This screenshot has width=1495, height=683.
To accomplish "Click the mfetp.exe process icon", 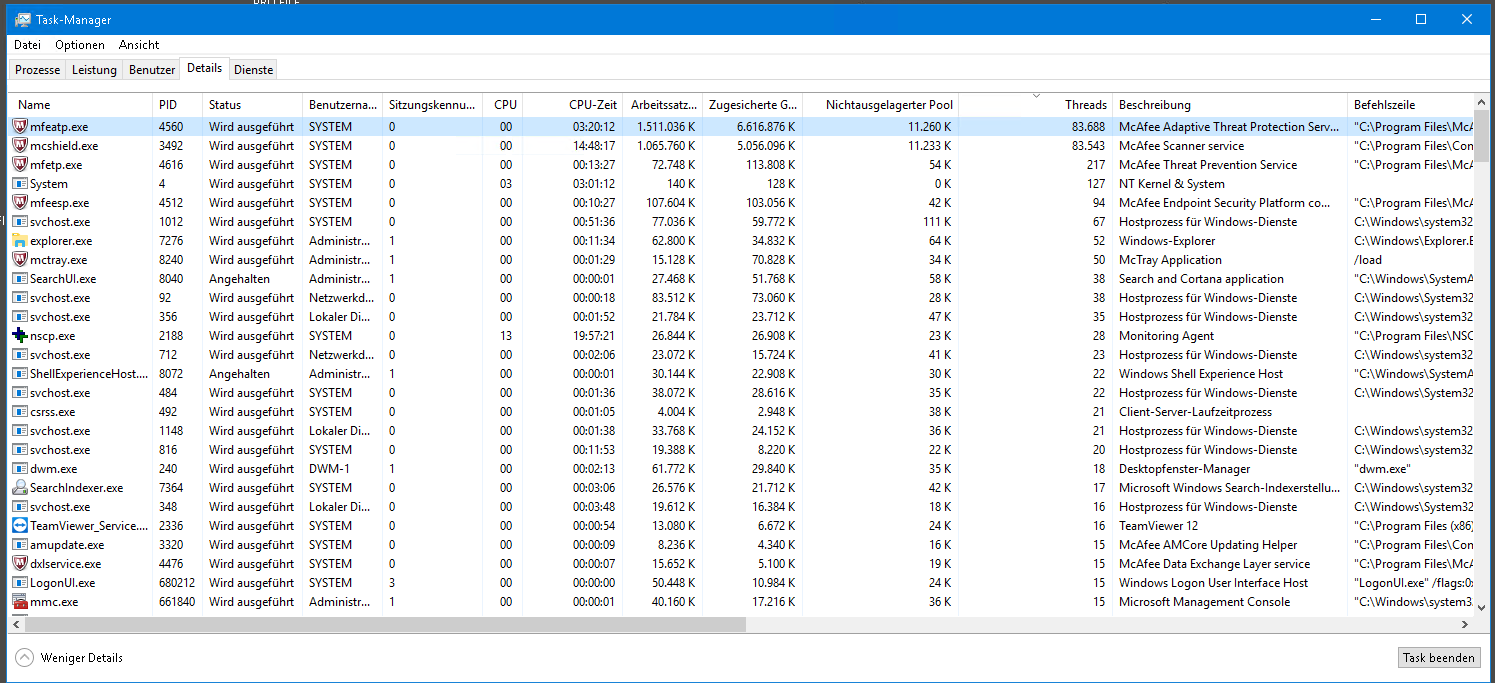I will (20, 165).
